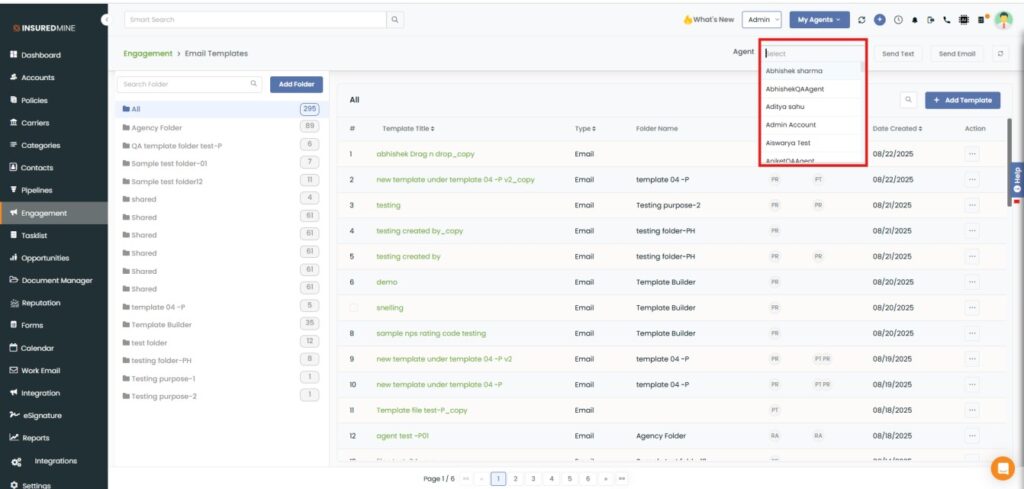Screen dimensions: 1024x489
Task: Open the Document Manager
Action: (51, 281)
